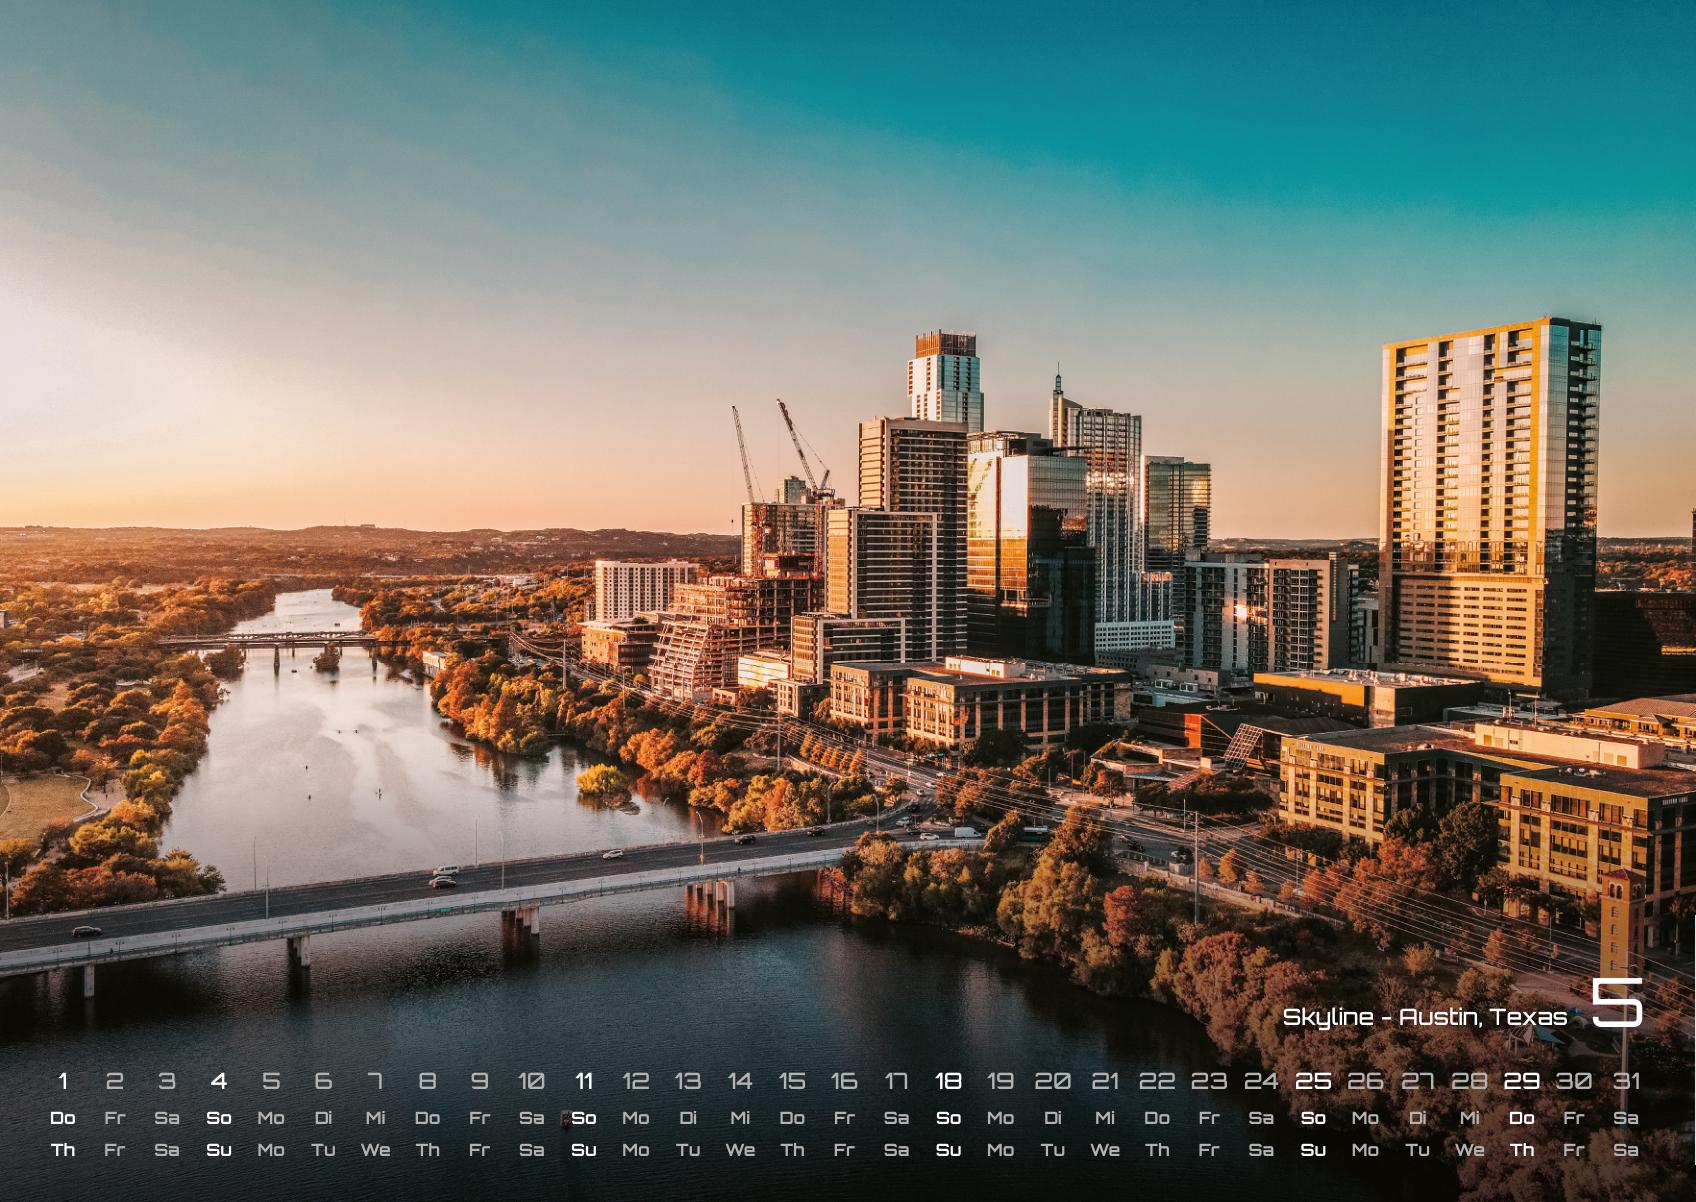1696x1202 pixels.
Task: Select the highlighted day number 29
Action: point(1521,1081)
